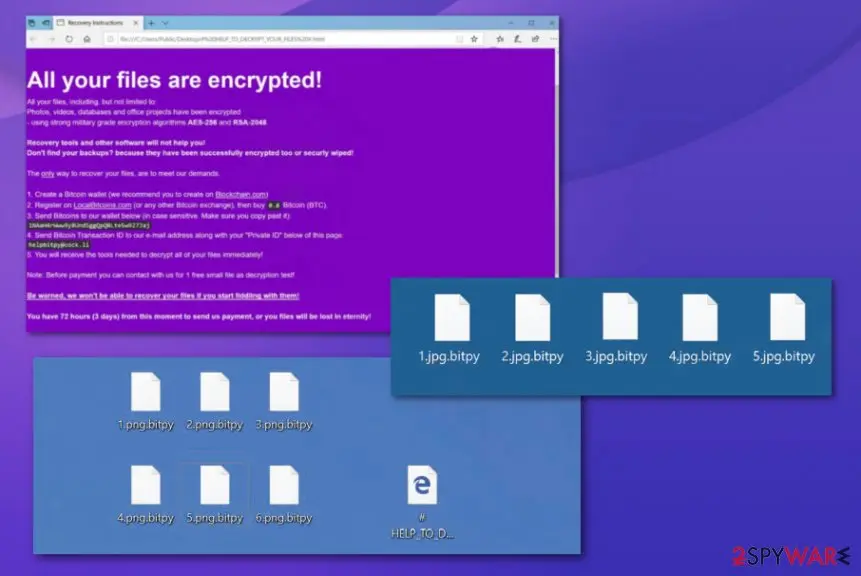This screenshot has height=576, width=861.
Task: Minimize the Edge browser window
Action: tap(511, 23)
